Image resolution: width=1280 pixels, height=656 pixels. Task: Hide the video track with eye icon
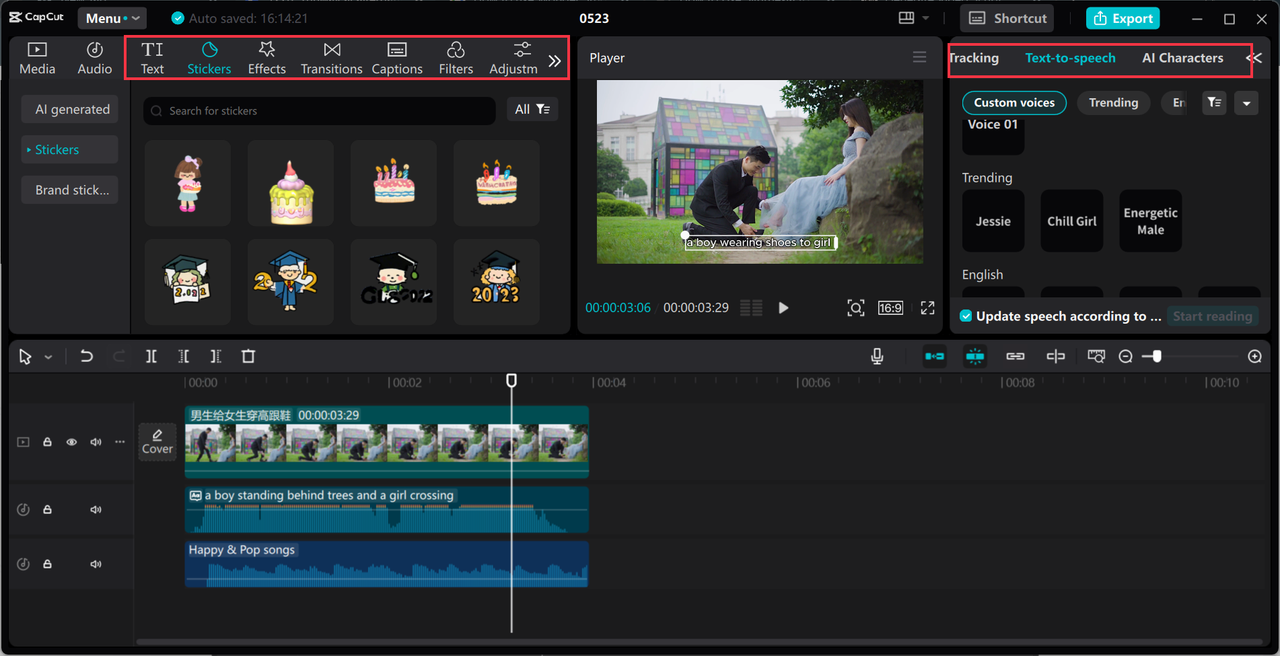(71, 442)
